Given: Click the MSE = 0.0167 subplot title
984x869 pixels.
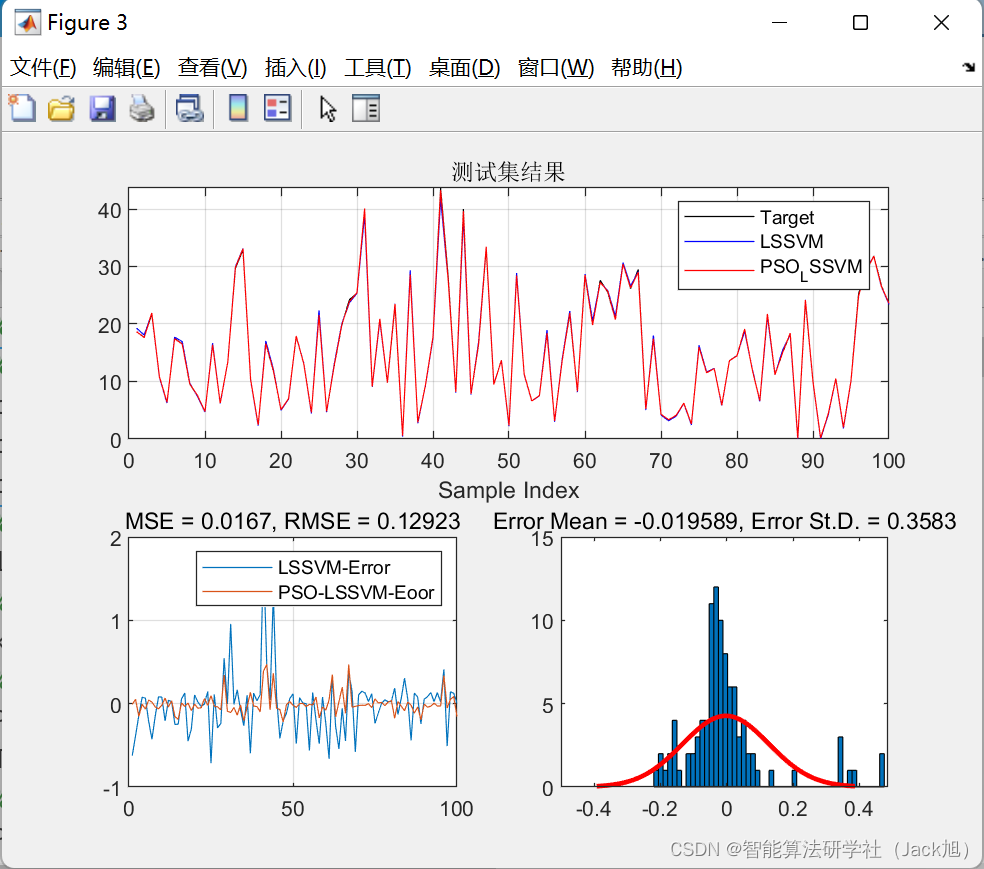Looking at the screenshot, I should coord(292,521).
